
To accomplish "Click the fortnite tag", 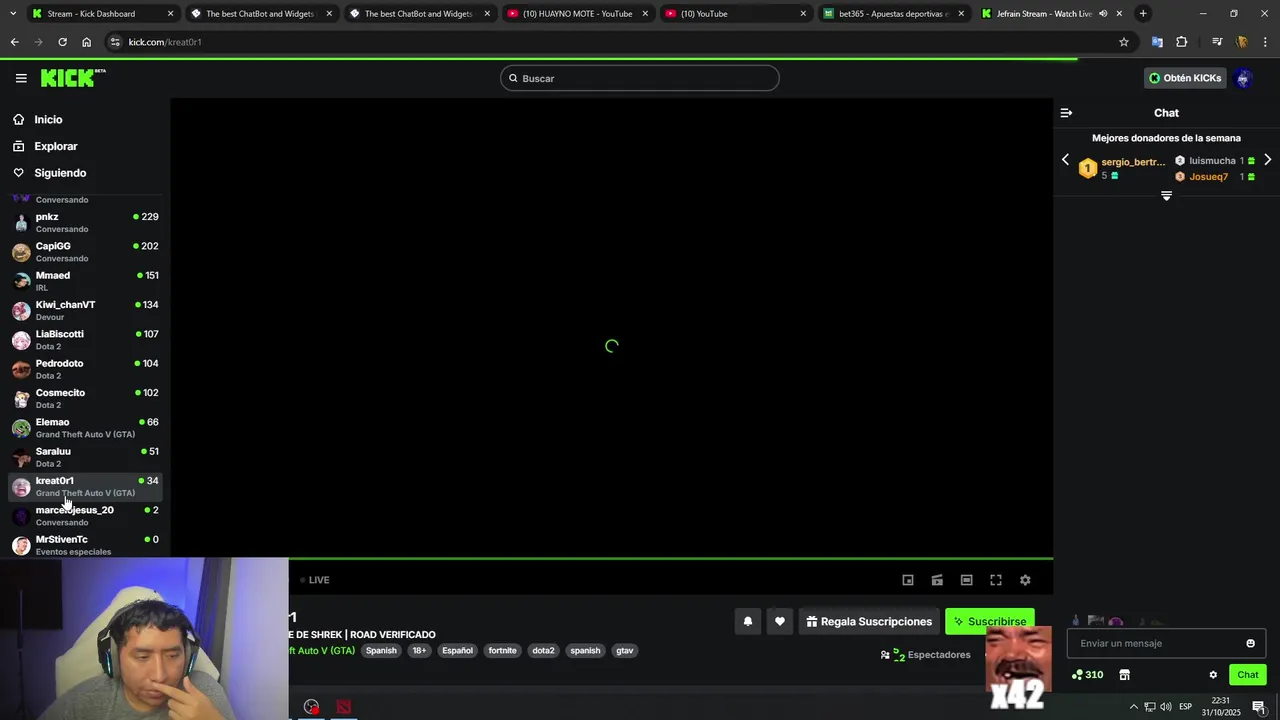I will pyautogui.click(x=502, y=651).
